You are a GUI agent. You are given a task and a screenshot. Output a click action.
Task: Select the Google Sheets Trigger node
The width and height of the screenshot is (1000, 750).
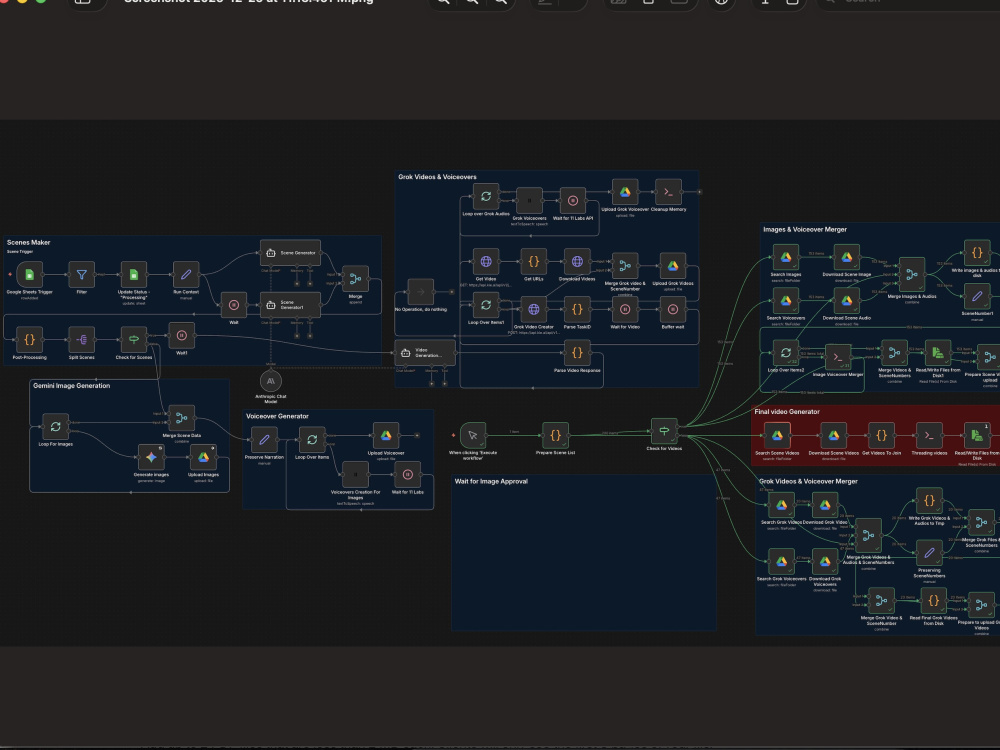click(x=29, y=274)
